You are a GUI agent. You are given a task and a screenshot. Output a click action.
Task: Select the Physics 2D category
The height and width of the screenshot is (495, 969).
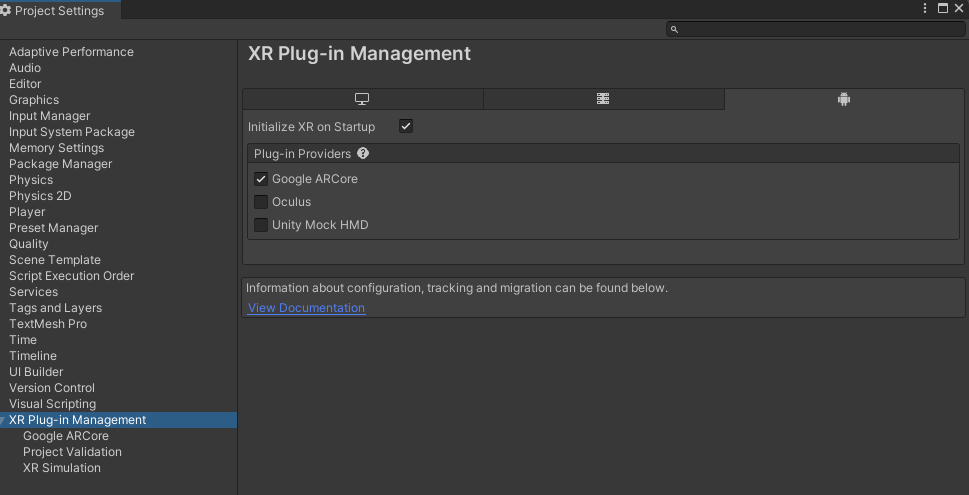coord(40,197)
